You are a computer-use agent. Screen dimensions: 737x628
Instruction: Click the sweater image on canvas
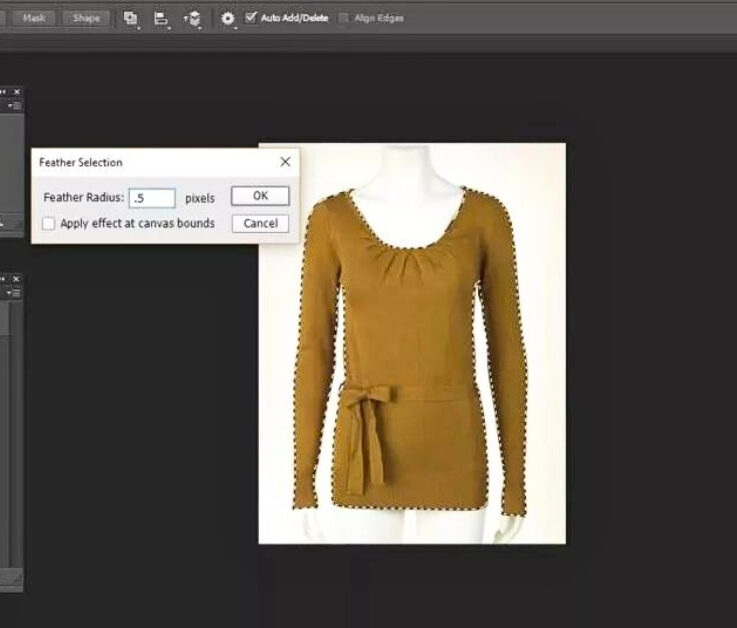click(412, 344)
